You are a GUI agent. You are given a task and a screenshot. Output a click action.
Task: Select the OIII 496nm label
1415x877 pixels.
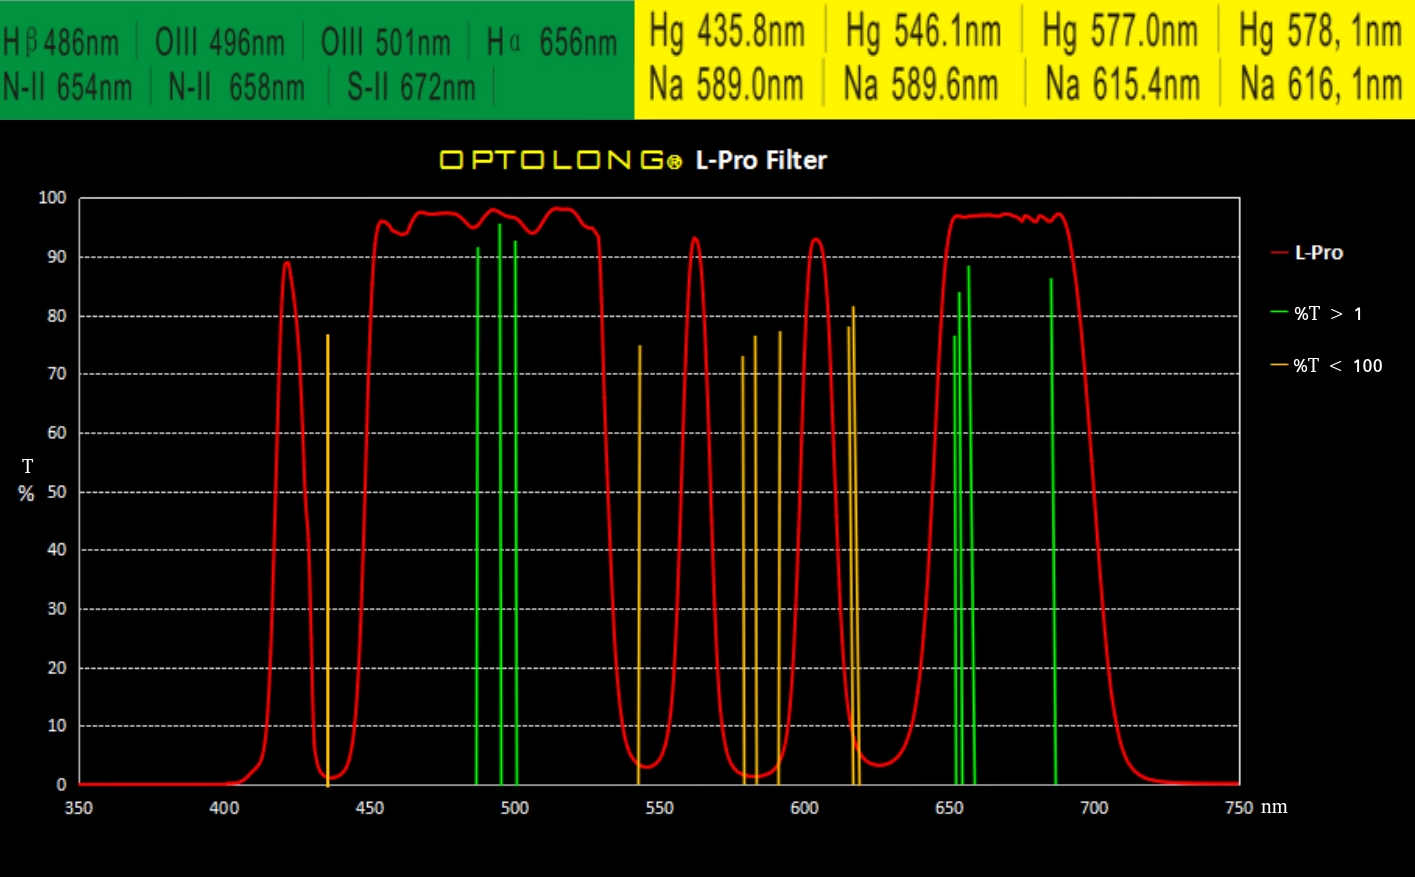(x=220, y=43)
